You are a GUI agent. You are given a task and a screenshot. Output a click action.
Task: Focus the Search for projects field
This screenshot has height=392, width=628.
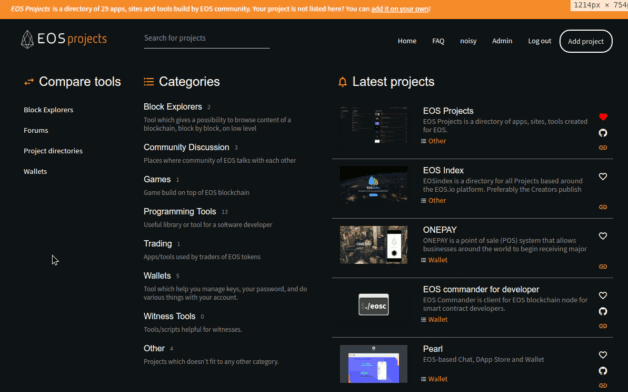pos(207,39)
